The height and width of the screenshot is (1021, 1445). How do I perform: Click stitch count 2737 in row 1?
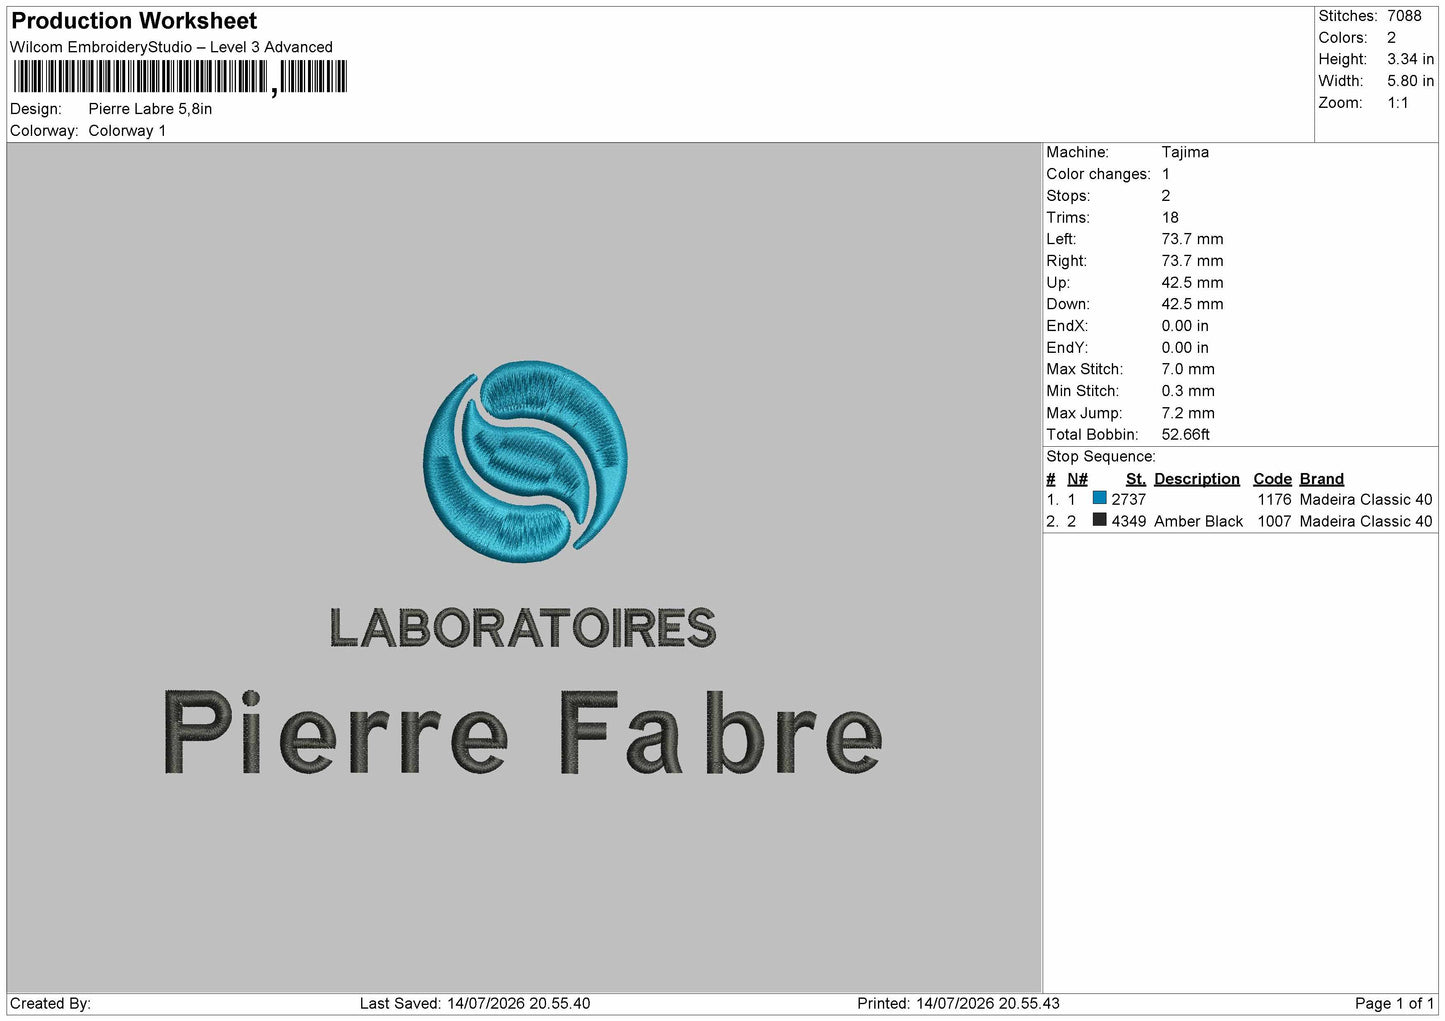(1129, 499)
